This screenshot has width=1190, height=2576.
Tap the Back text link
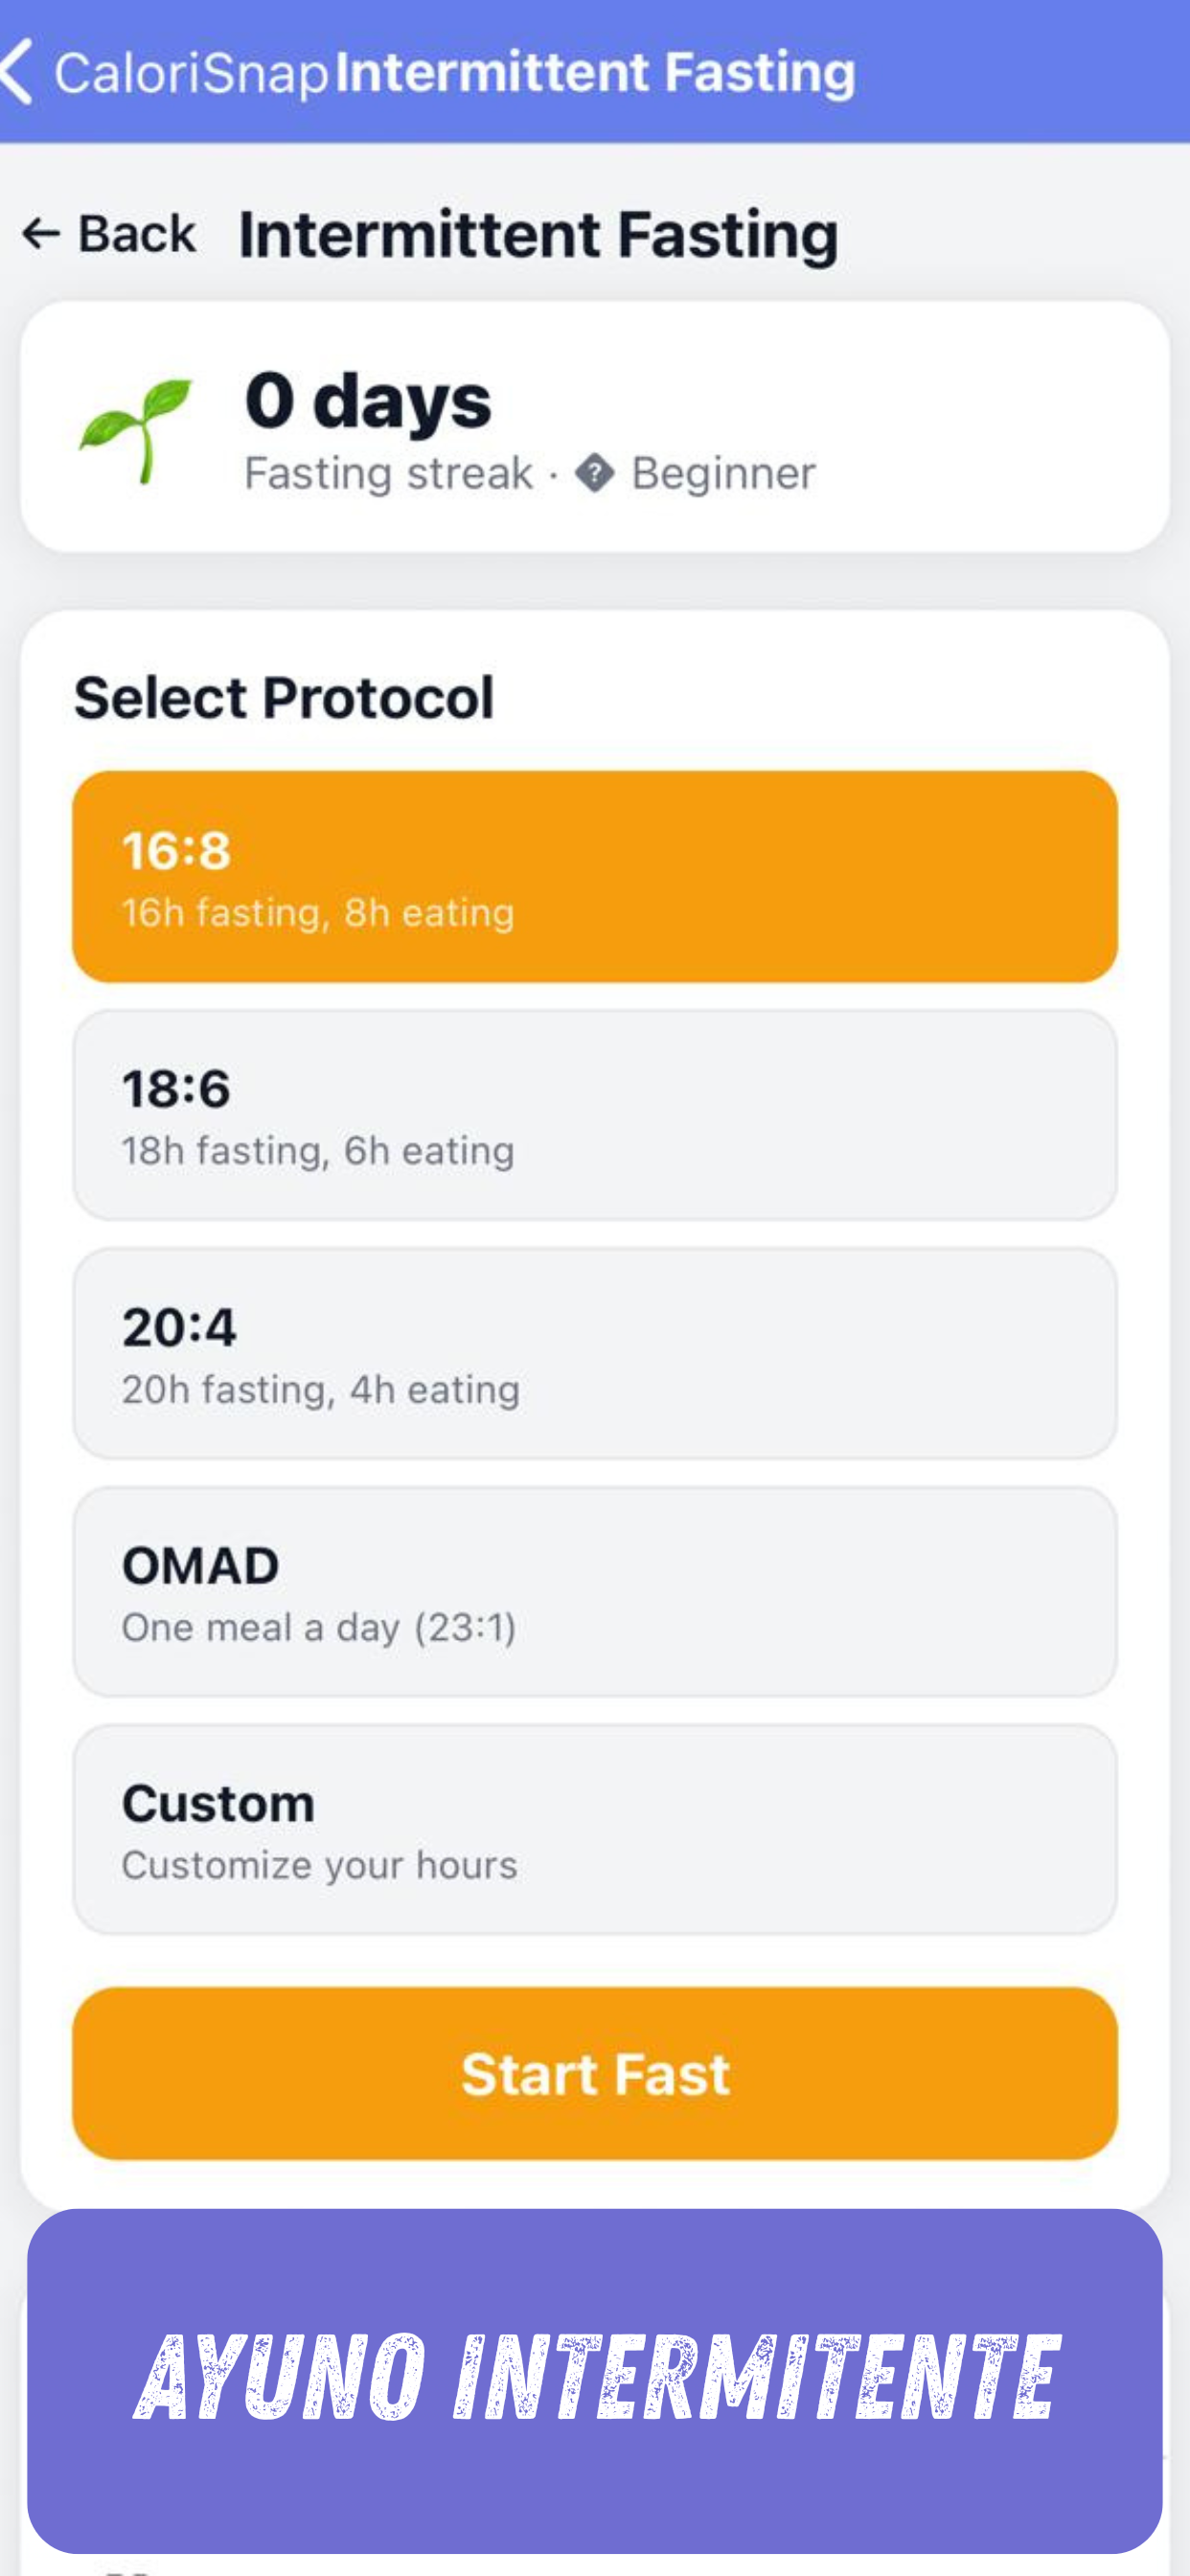(137, 234)
